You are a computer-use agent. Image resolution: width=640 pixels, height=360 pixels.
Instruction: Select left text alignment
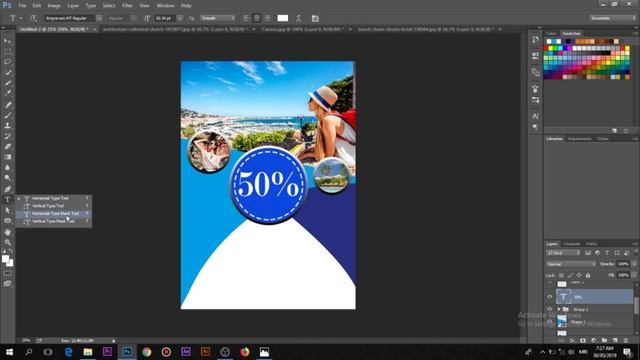tap(246, 18)
